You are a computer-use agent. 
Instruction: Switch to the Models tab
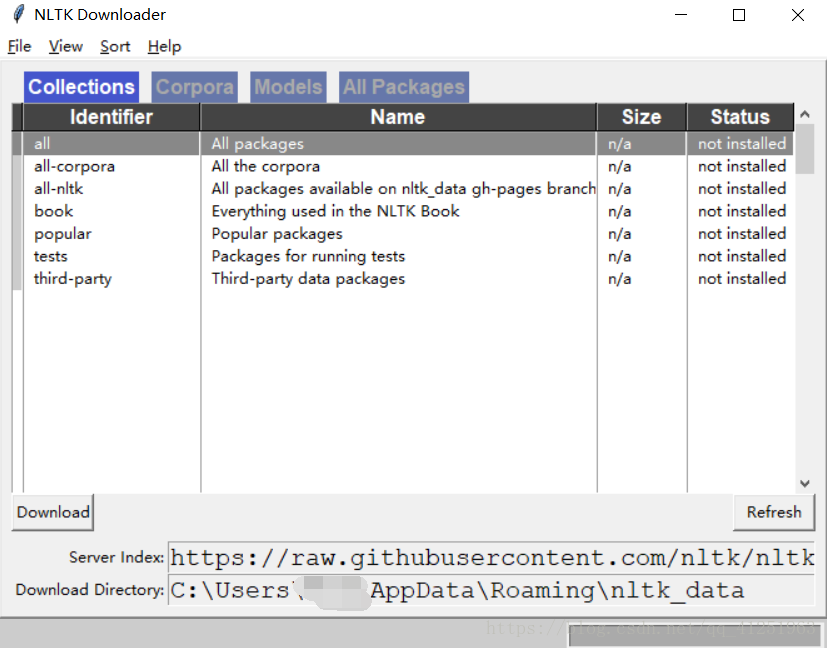(x=288, y=87)
